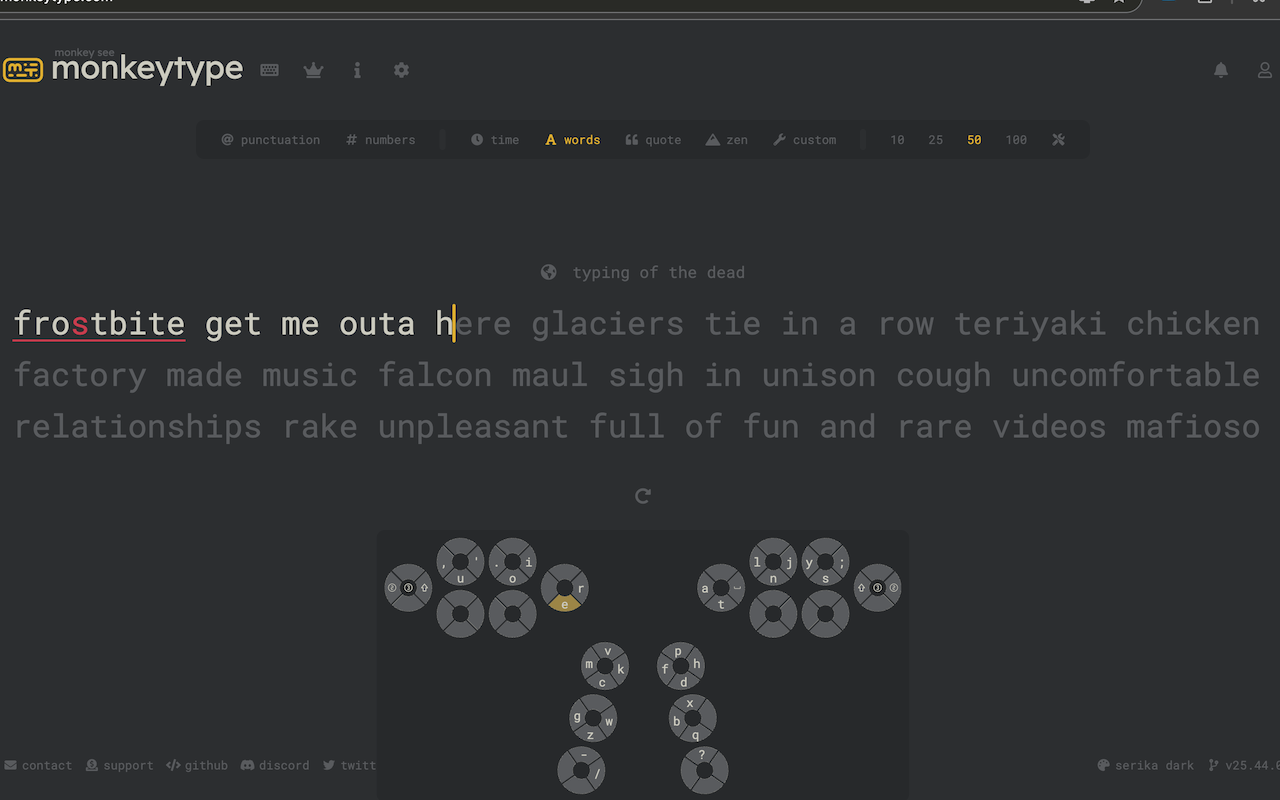1280x800 pixels.
Task: Select 100 word test length
Action: click(x=1016, y=139)
